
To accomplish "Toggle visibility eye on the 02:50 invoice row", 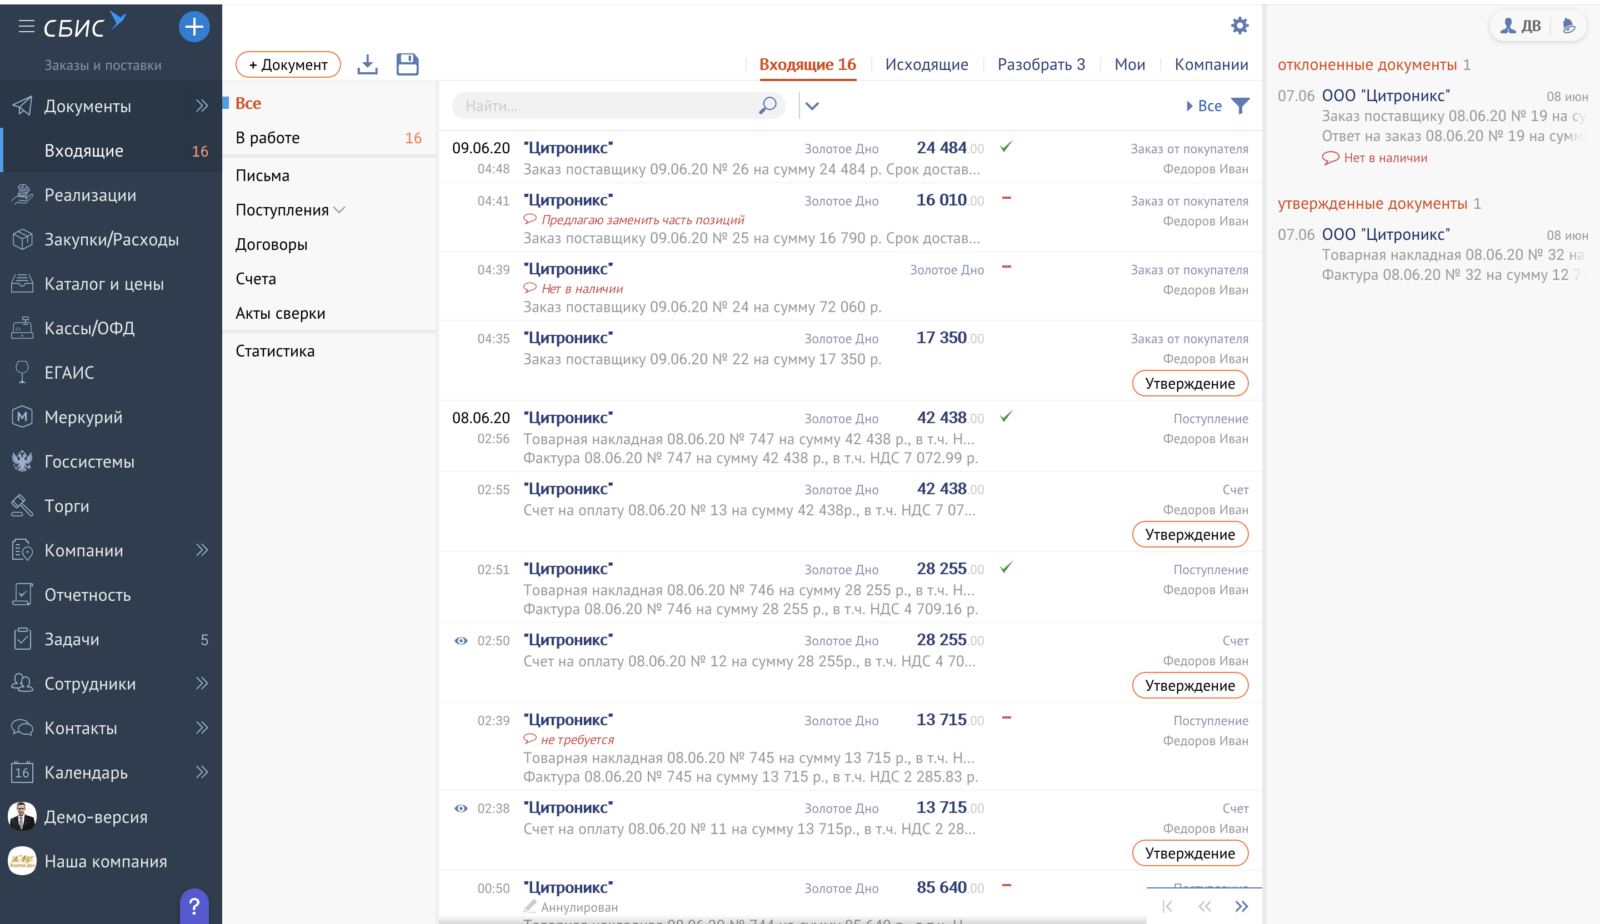I will (x=461, y=639).
